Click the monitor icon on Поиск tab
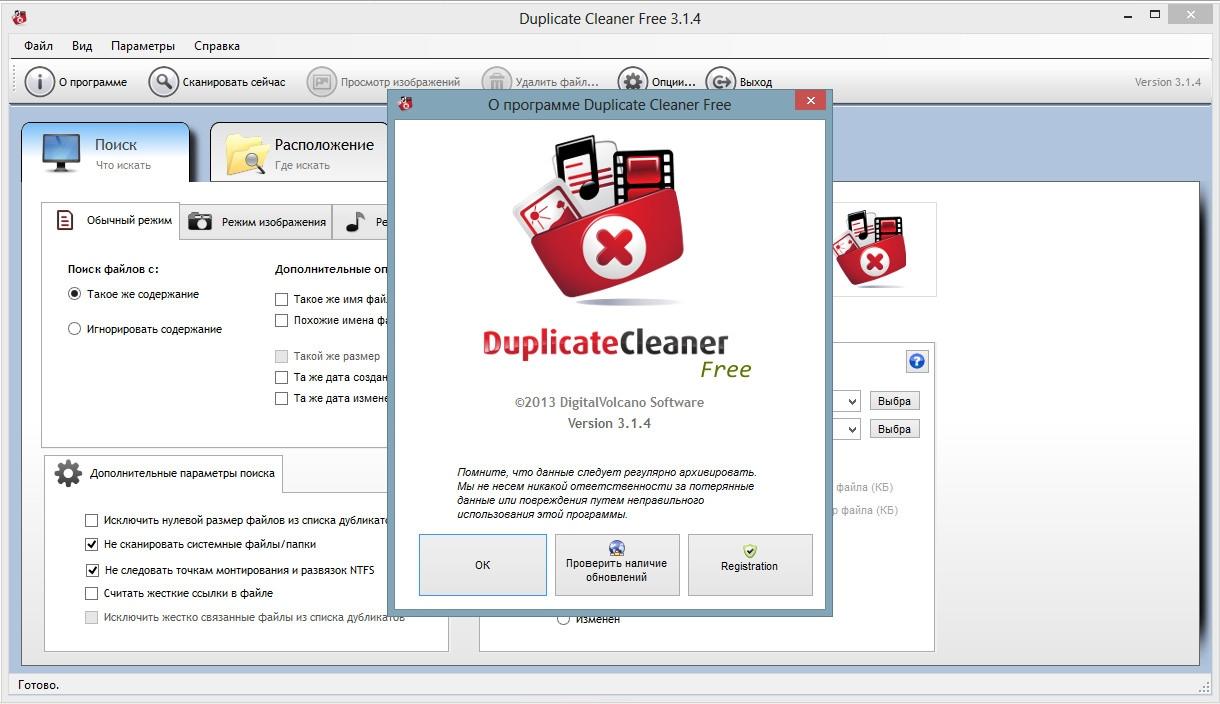The height and width of the screenshot is (704, 1220). click(x=61, y=153)
